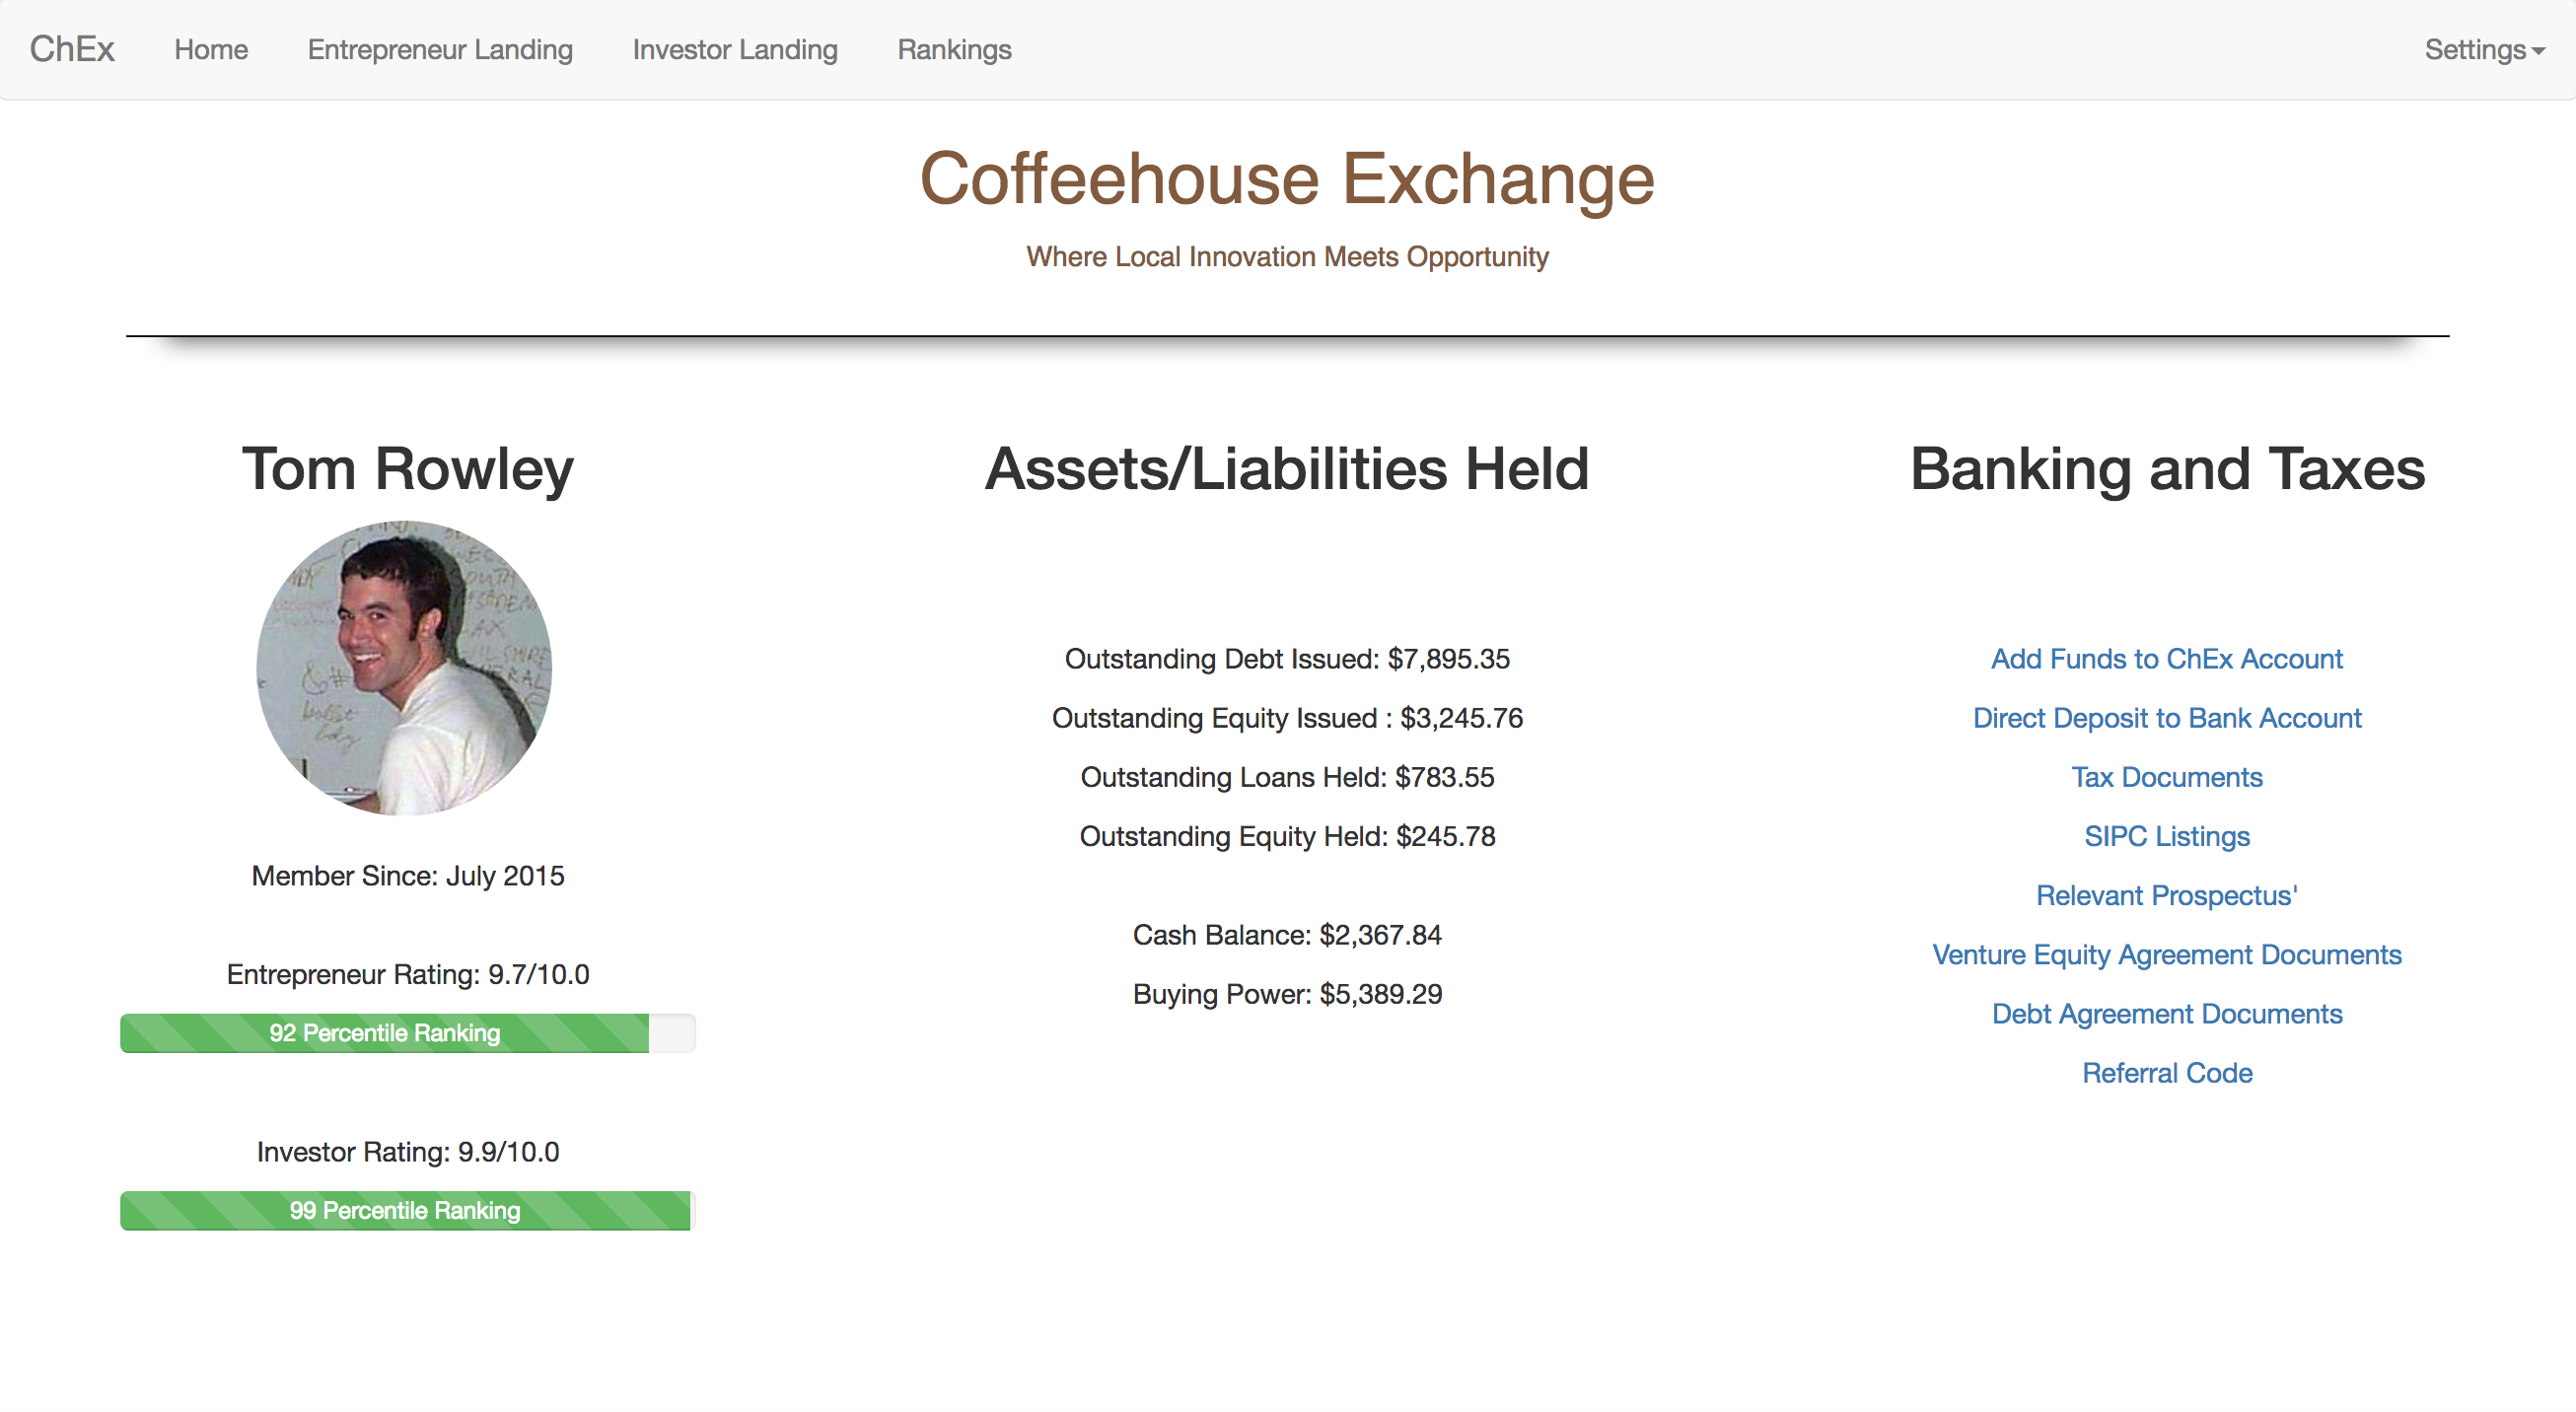Open Investor Landing in navbar
2576x1412 pixels.
(735, 49)
